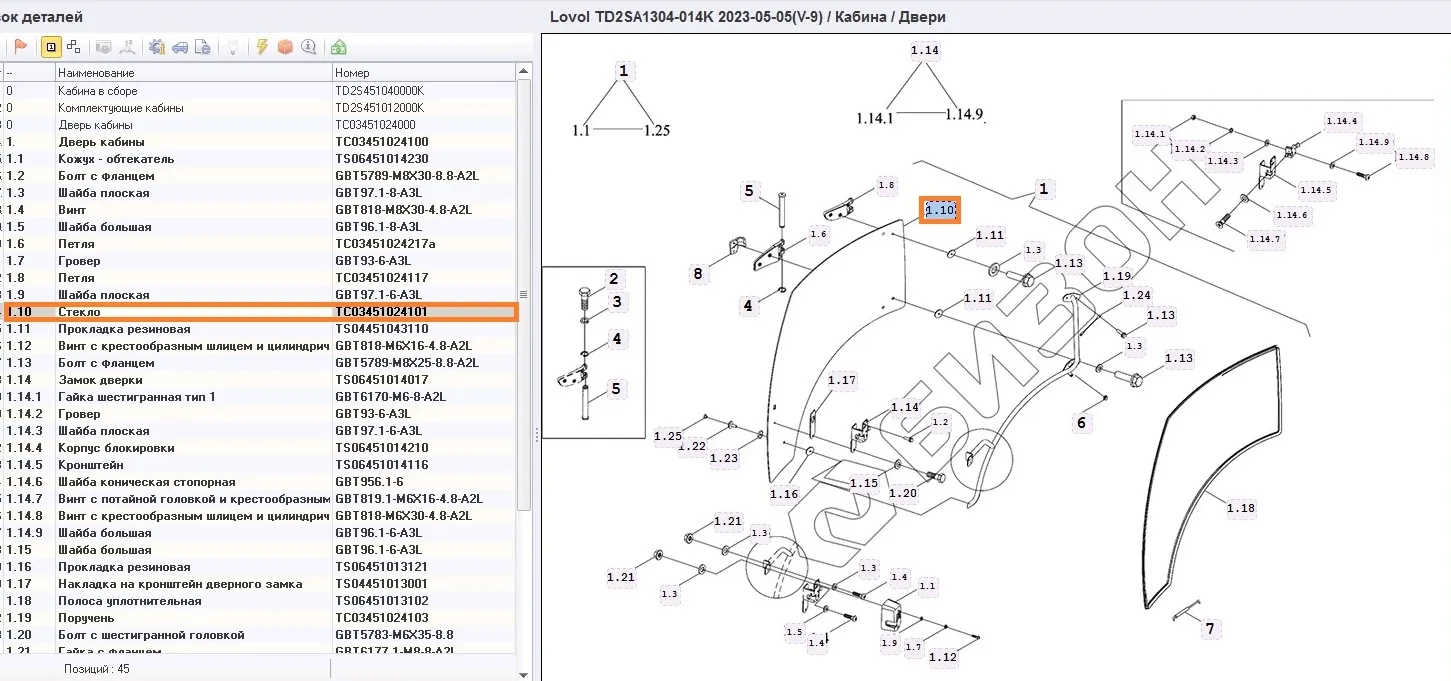Click the parts list scrollbar up arrow
Image resolution: width=1451 pixels, height=681 pixels.
(524, 72)
